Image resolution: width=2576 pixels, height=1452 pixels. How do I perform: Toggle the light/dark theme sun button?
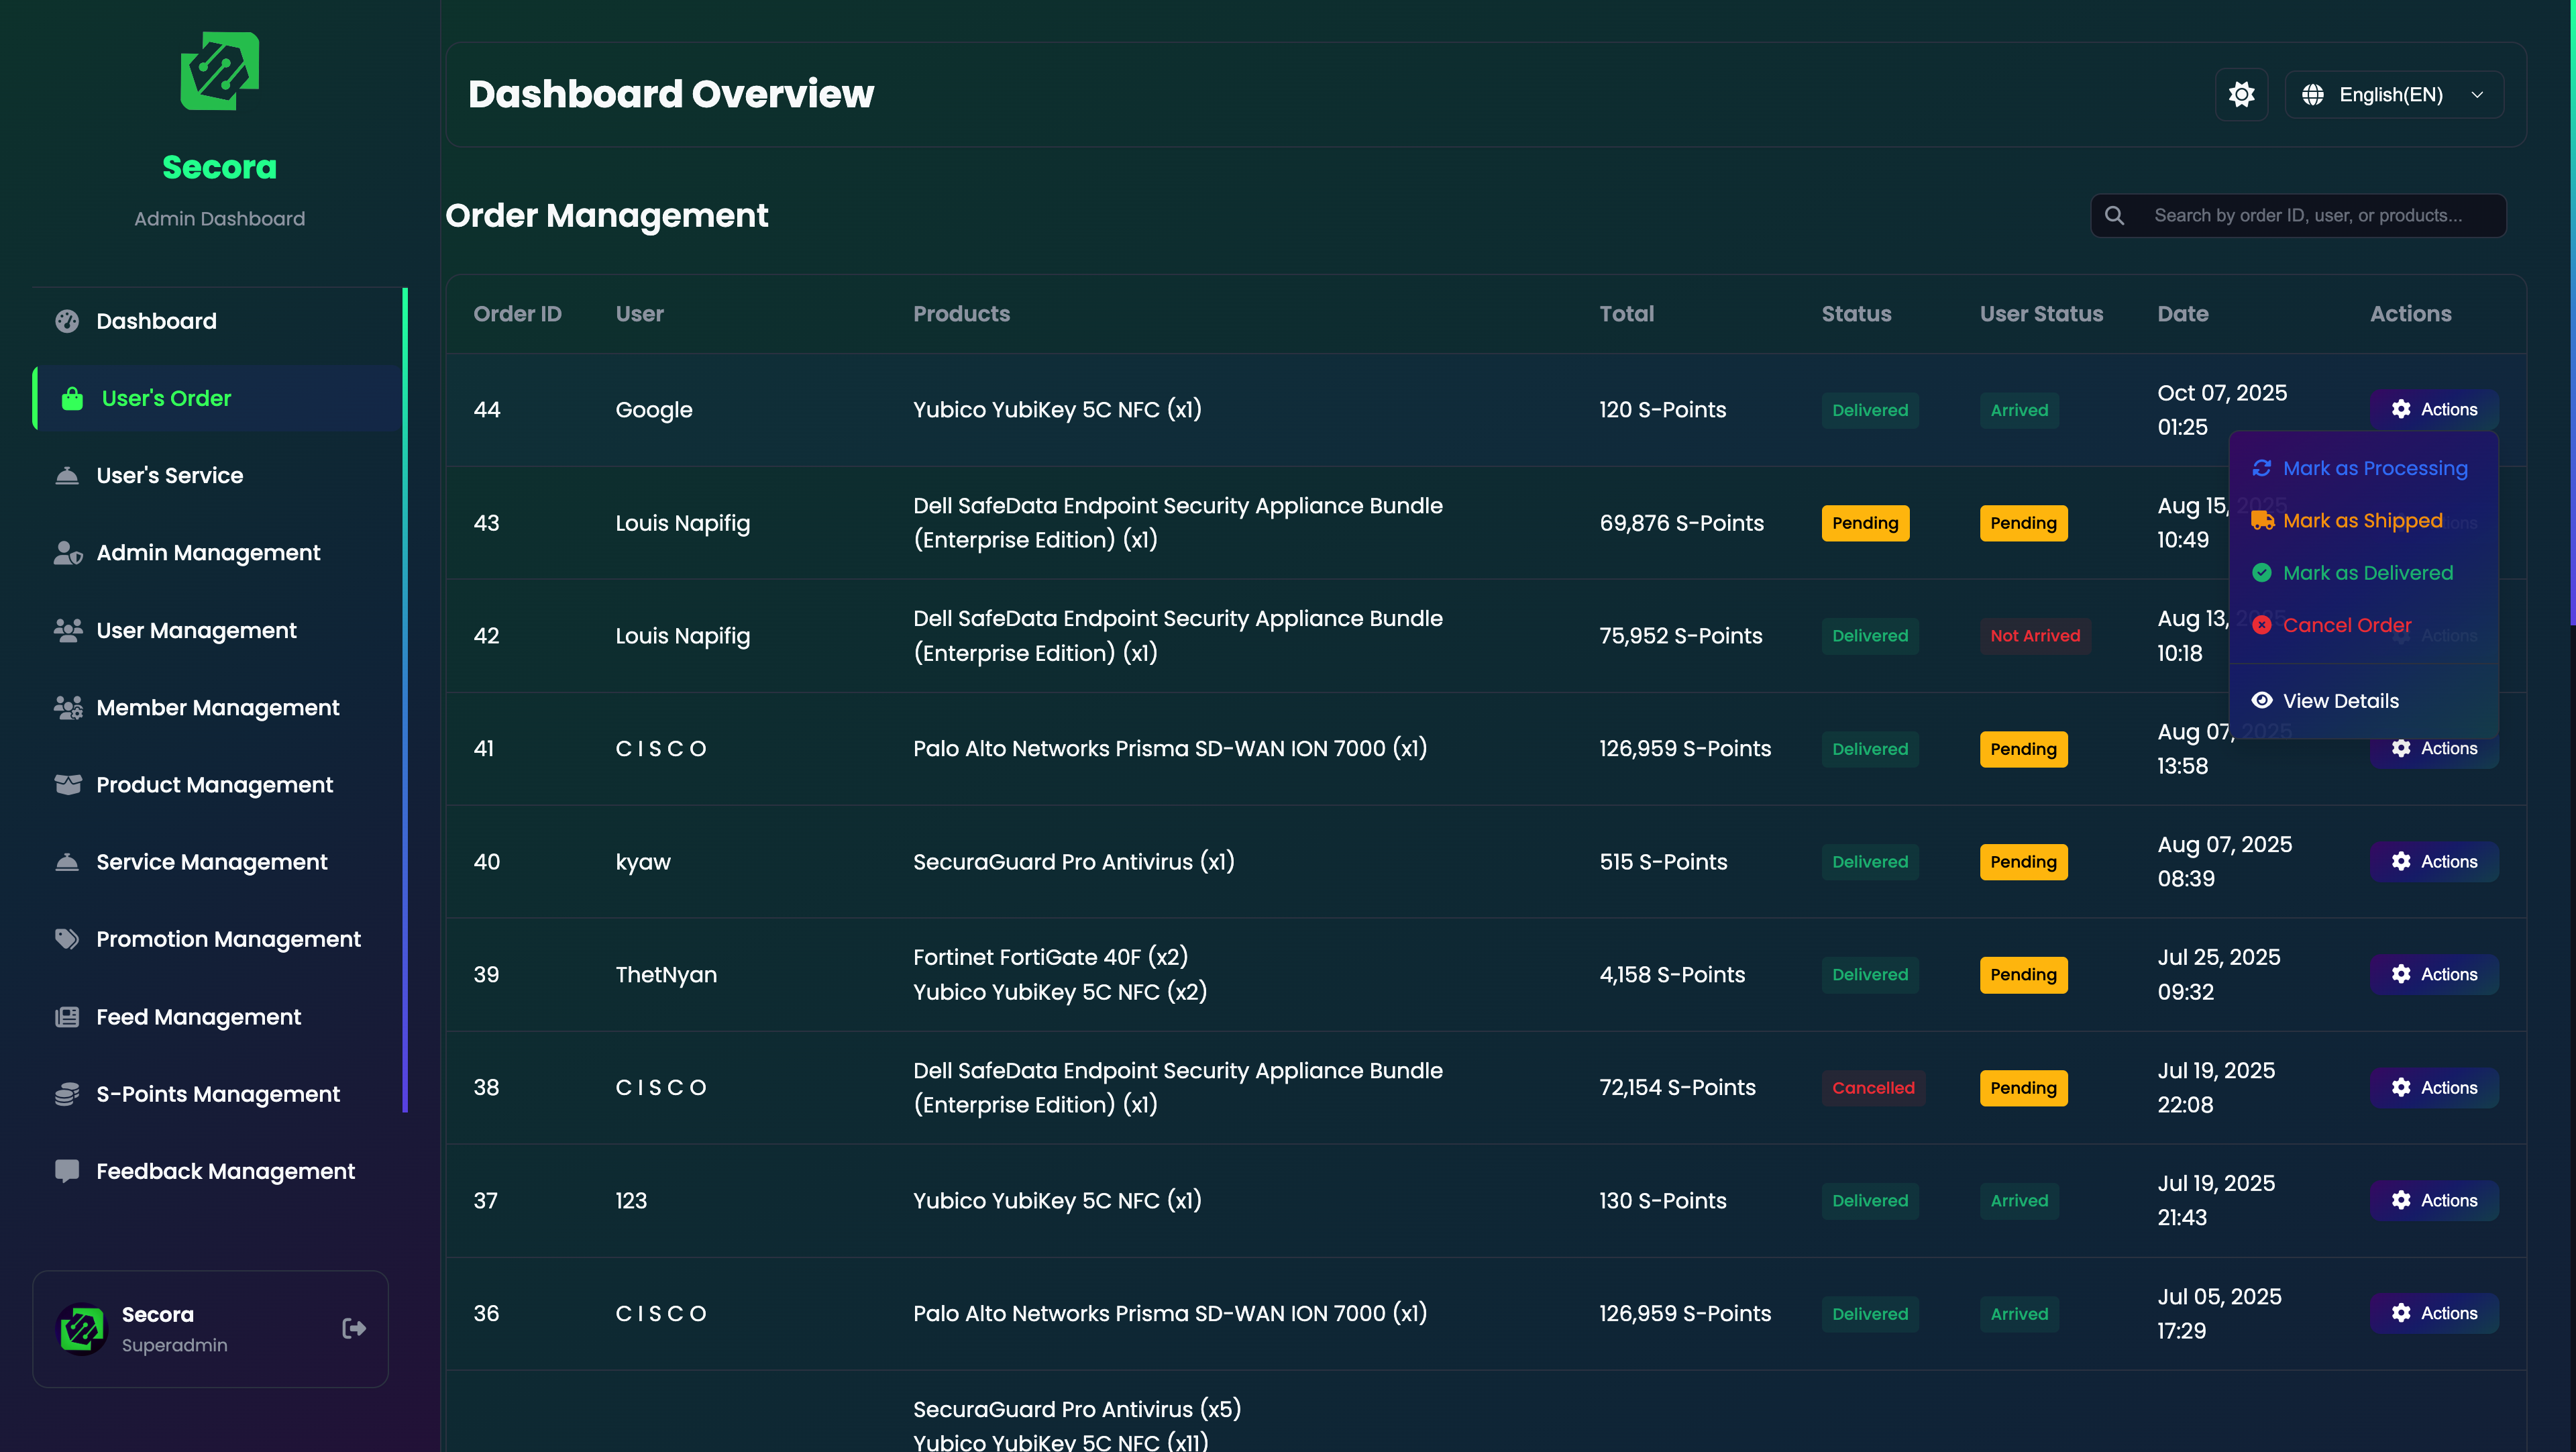click(2241, 95)
